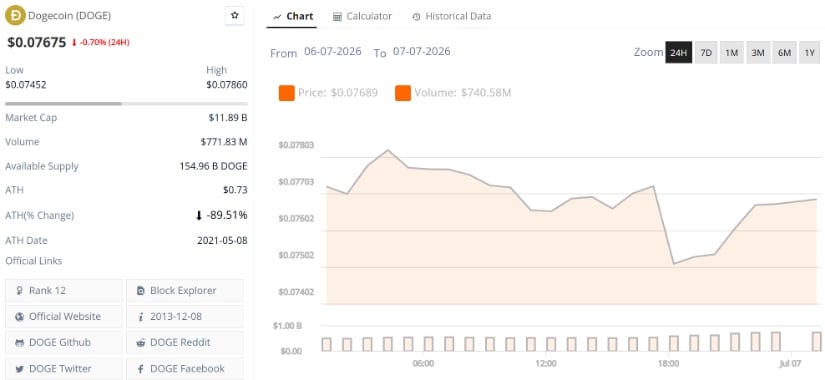
Task: Toggle the Price series orange swatch
Action: 287,93
